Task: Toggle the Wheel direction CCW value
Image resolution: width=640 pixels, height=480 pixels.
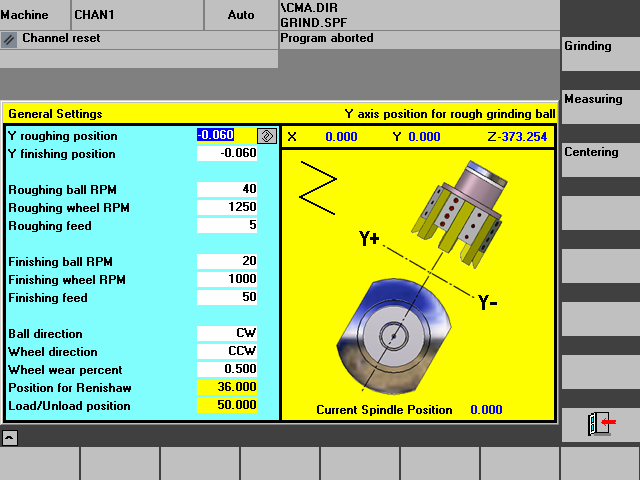Action: (x=227, y=351)
